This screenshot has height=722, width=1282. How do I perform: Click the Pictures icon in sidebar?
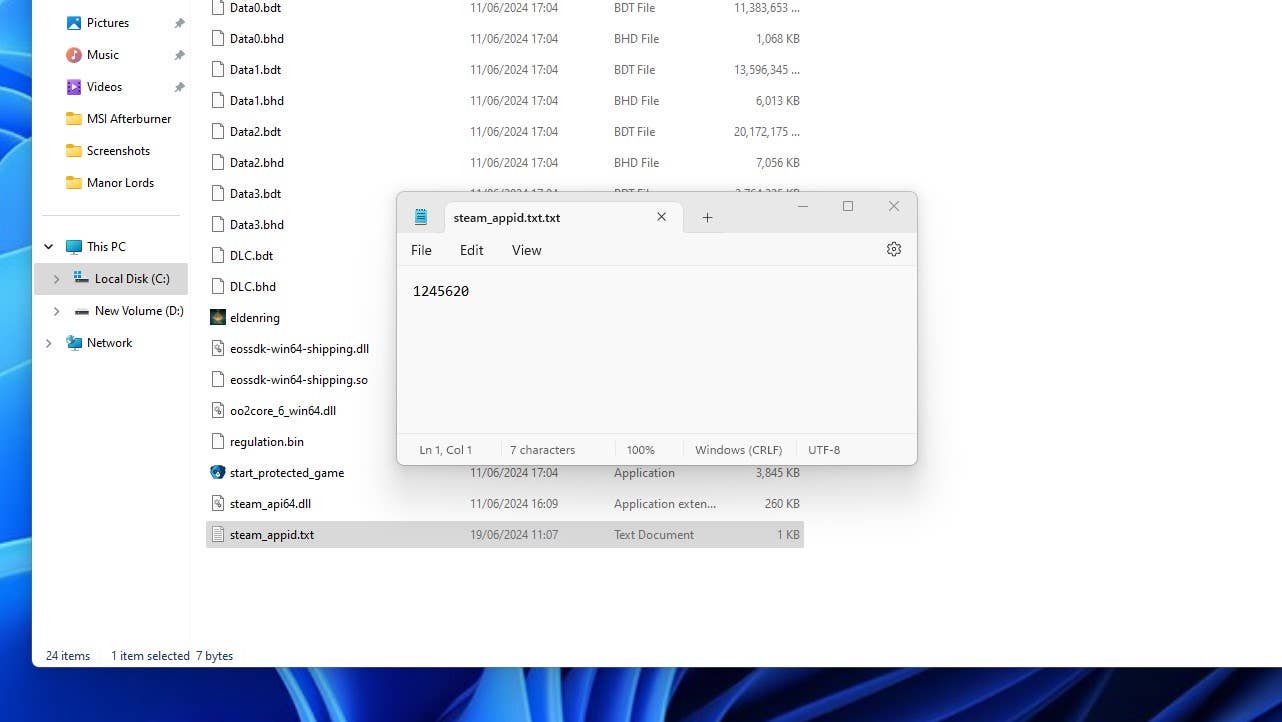(x=74, y=23)
